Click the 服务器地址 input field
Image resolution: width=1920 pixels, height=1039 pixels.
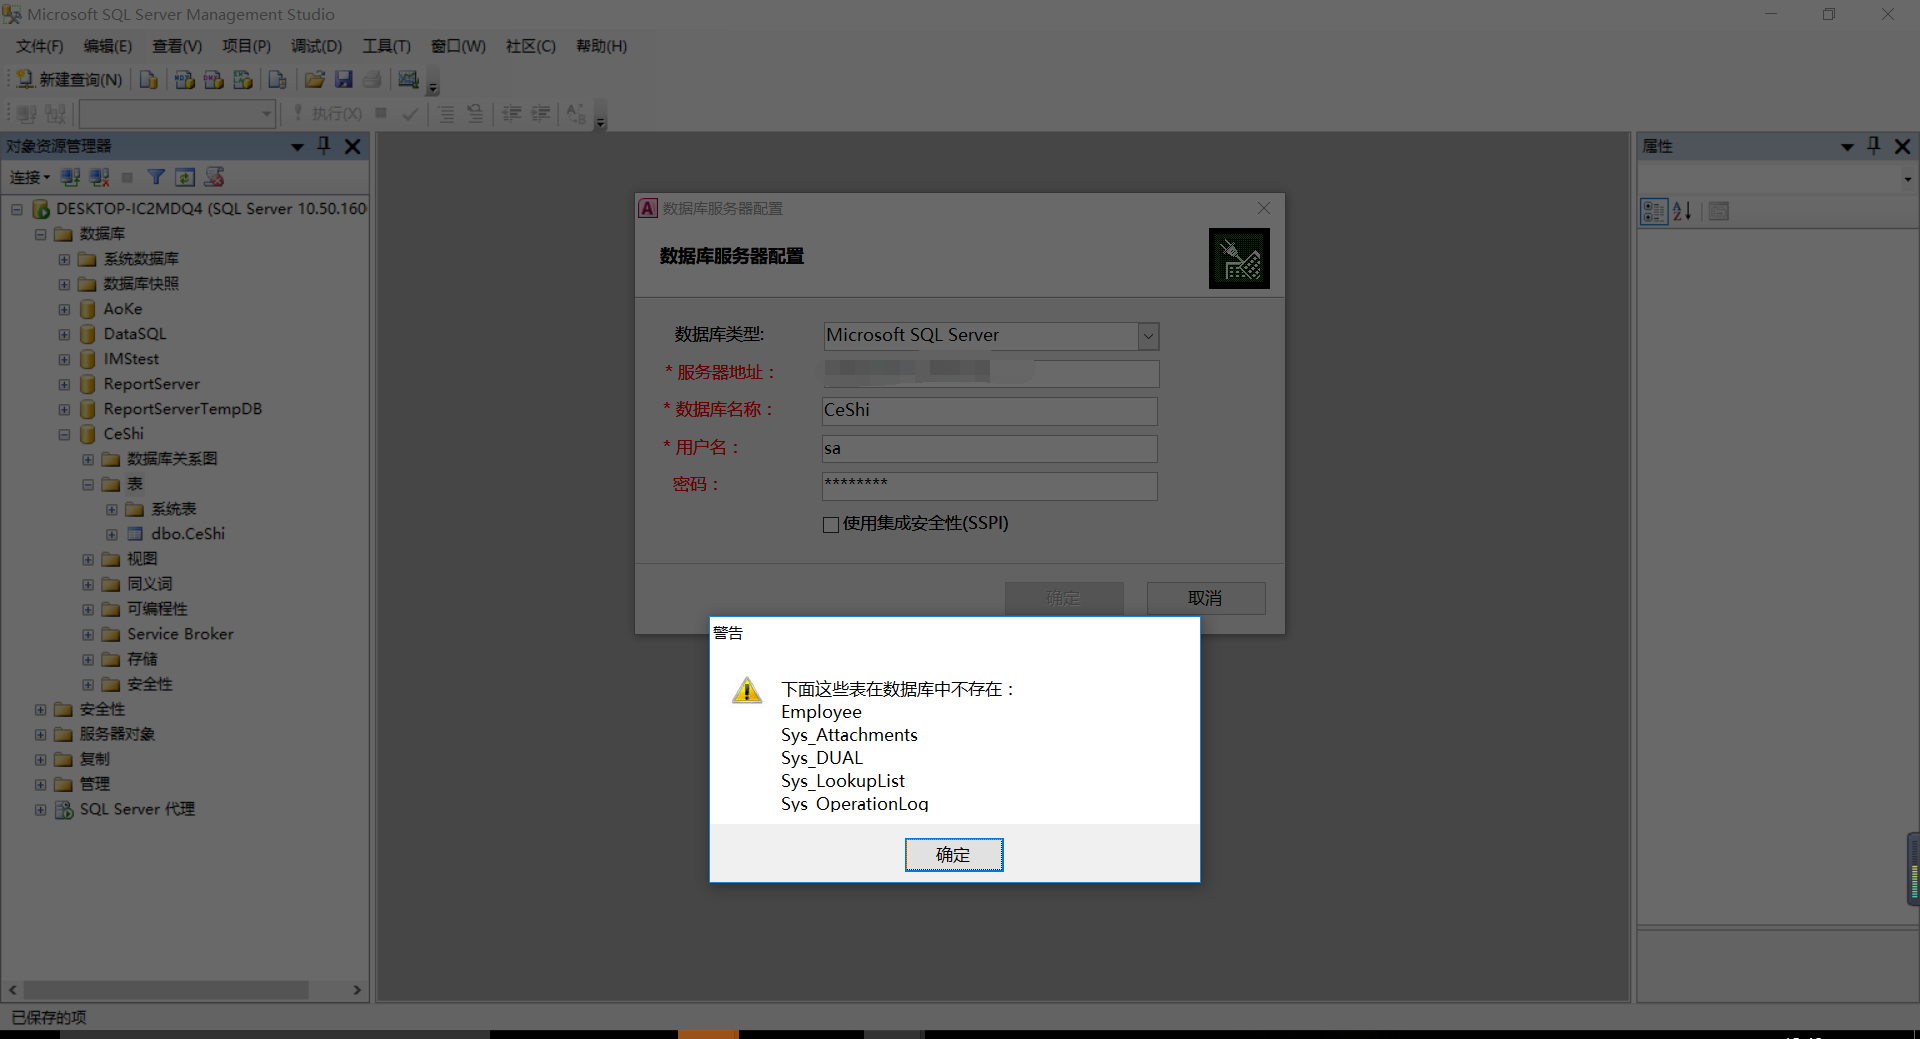[990, 373]
